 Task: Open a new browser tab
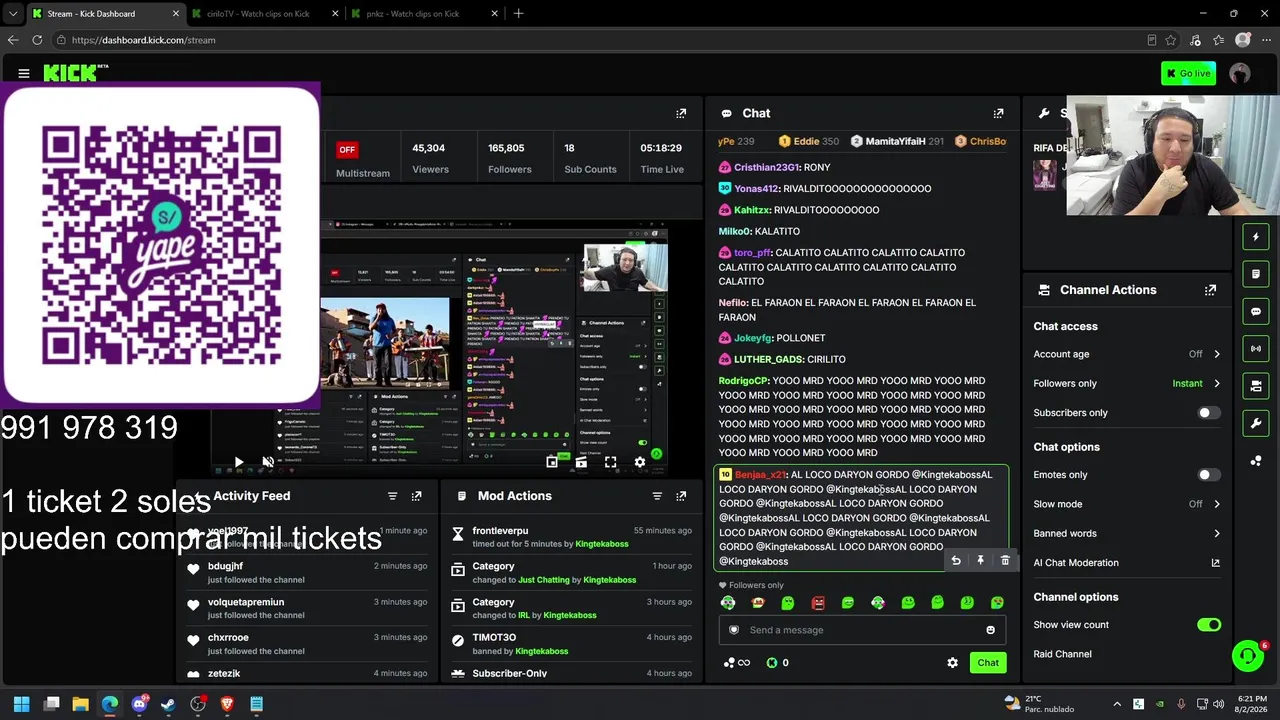coord(518,14)
